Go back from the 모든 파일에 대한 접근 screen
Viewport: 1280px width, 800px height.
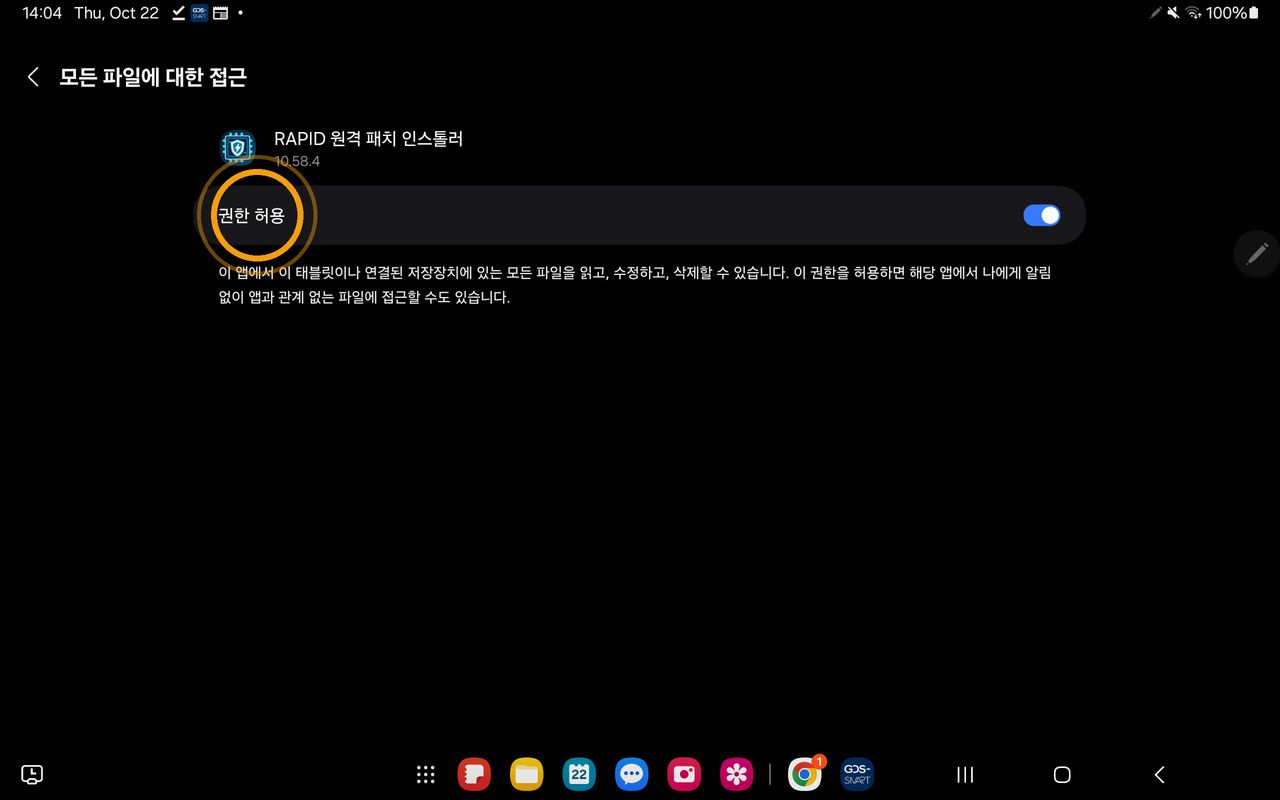(x=33, y=77)
